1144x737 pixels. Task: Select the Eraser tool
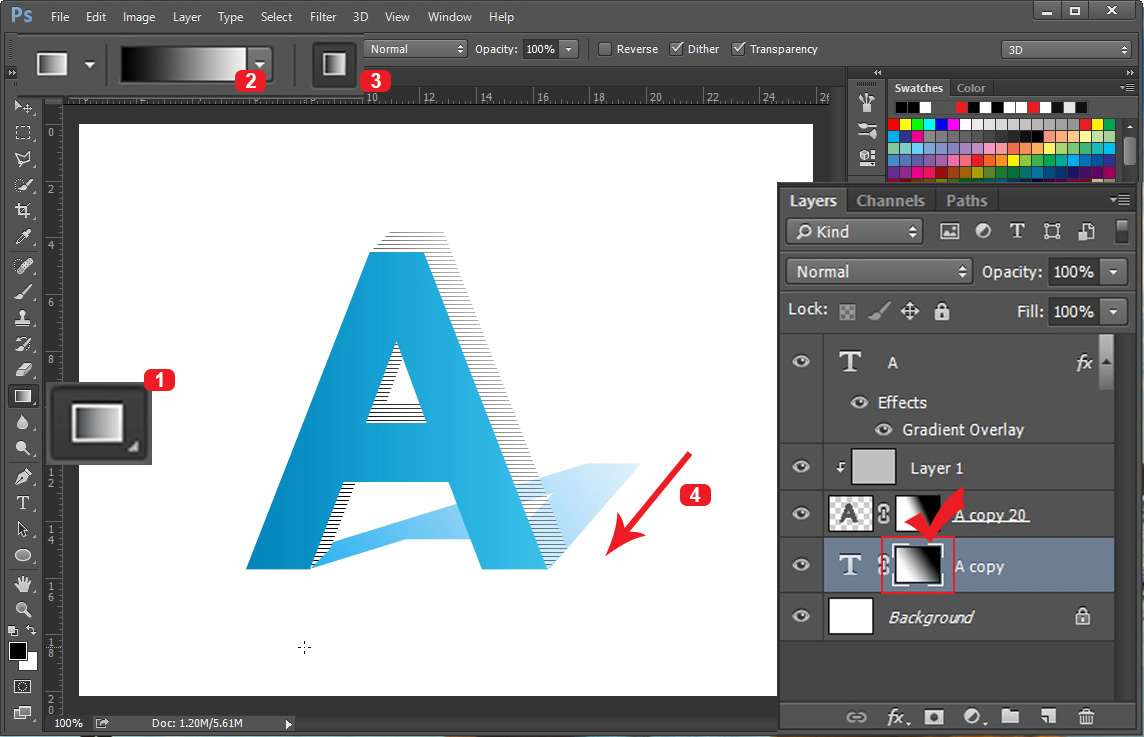[x=23, y=370]
